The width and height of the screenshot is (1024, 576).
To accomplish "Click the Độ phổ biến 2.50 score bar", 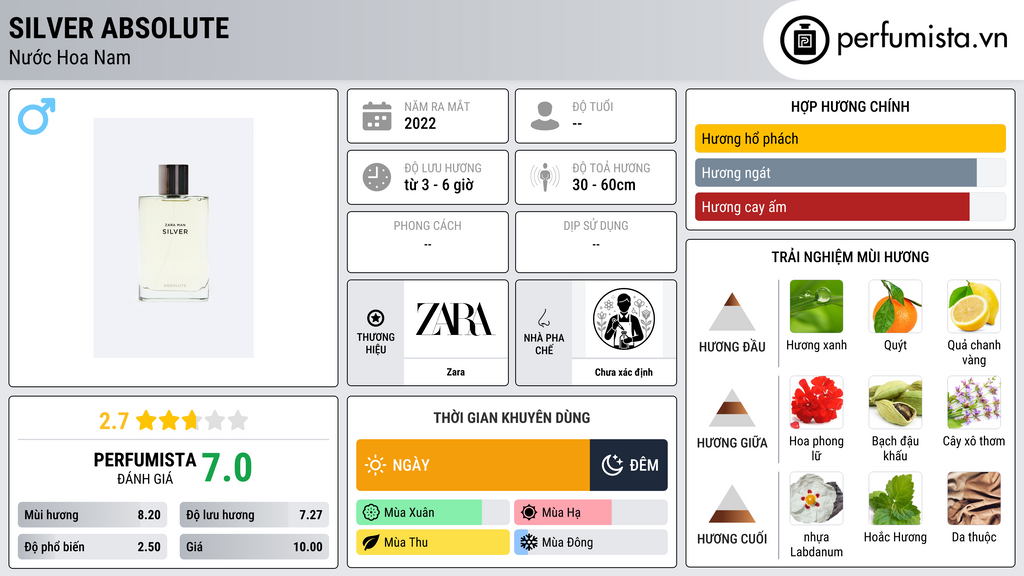I will tap(92, 547).
